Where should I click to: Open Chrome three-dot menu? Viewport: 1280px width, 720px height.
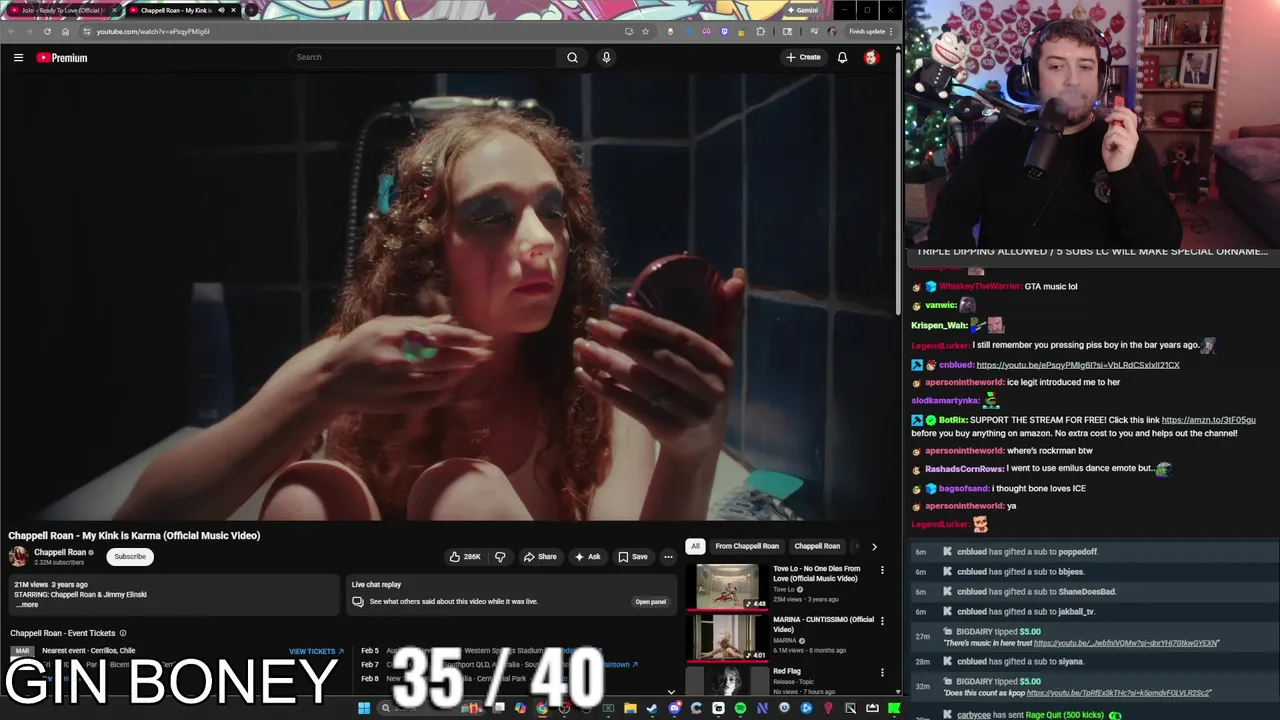pos(891,31)
